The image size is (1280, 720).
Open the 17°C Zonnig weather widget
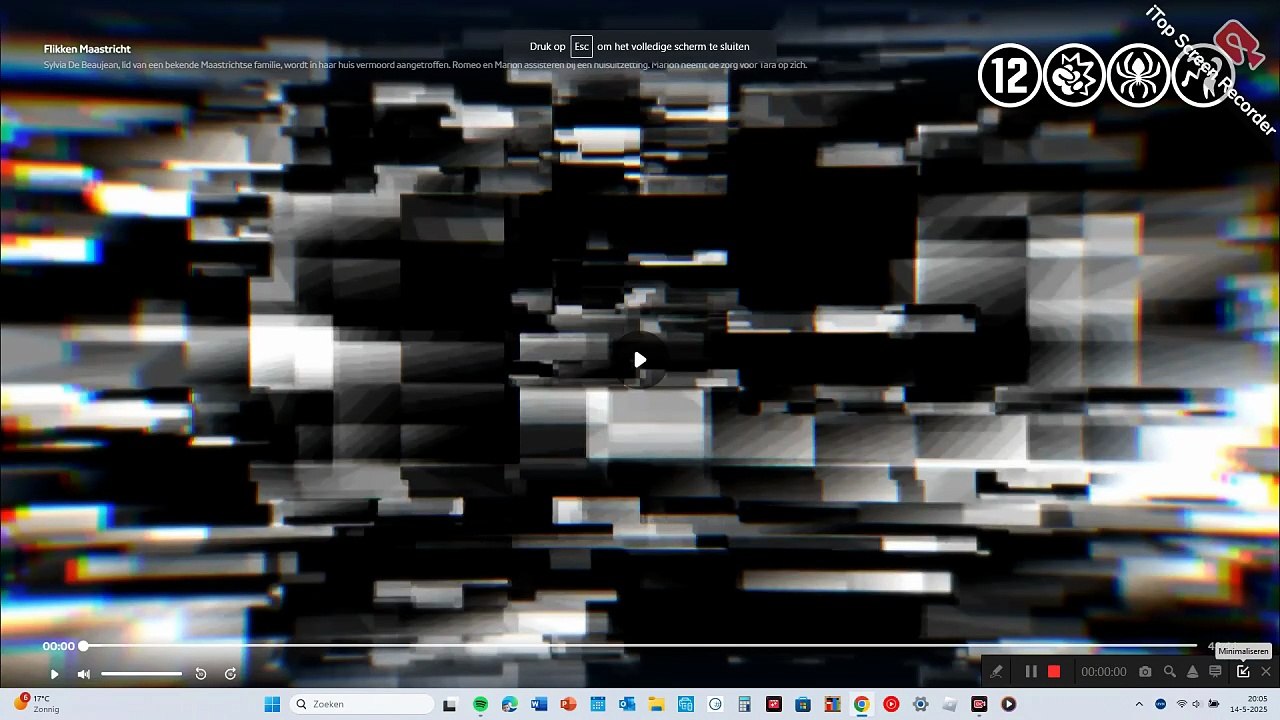click(37, 704)
